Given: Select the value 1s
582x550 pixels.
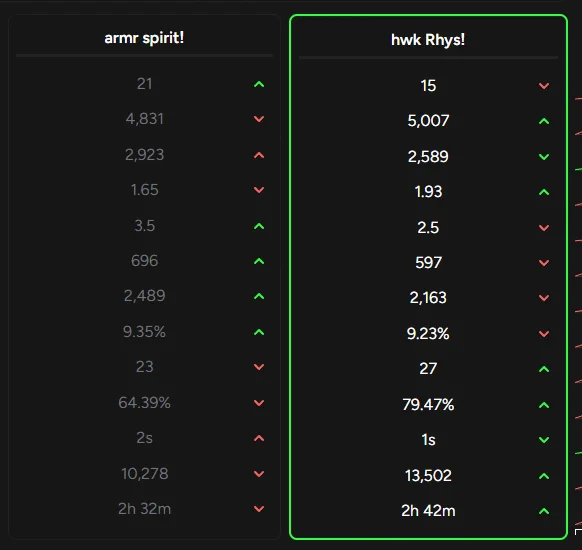Looking at the screenshot, I should pyautogui.click(x=428, y=440).
